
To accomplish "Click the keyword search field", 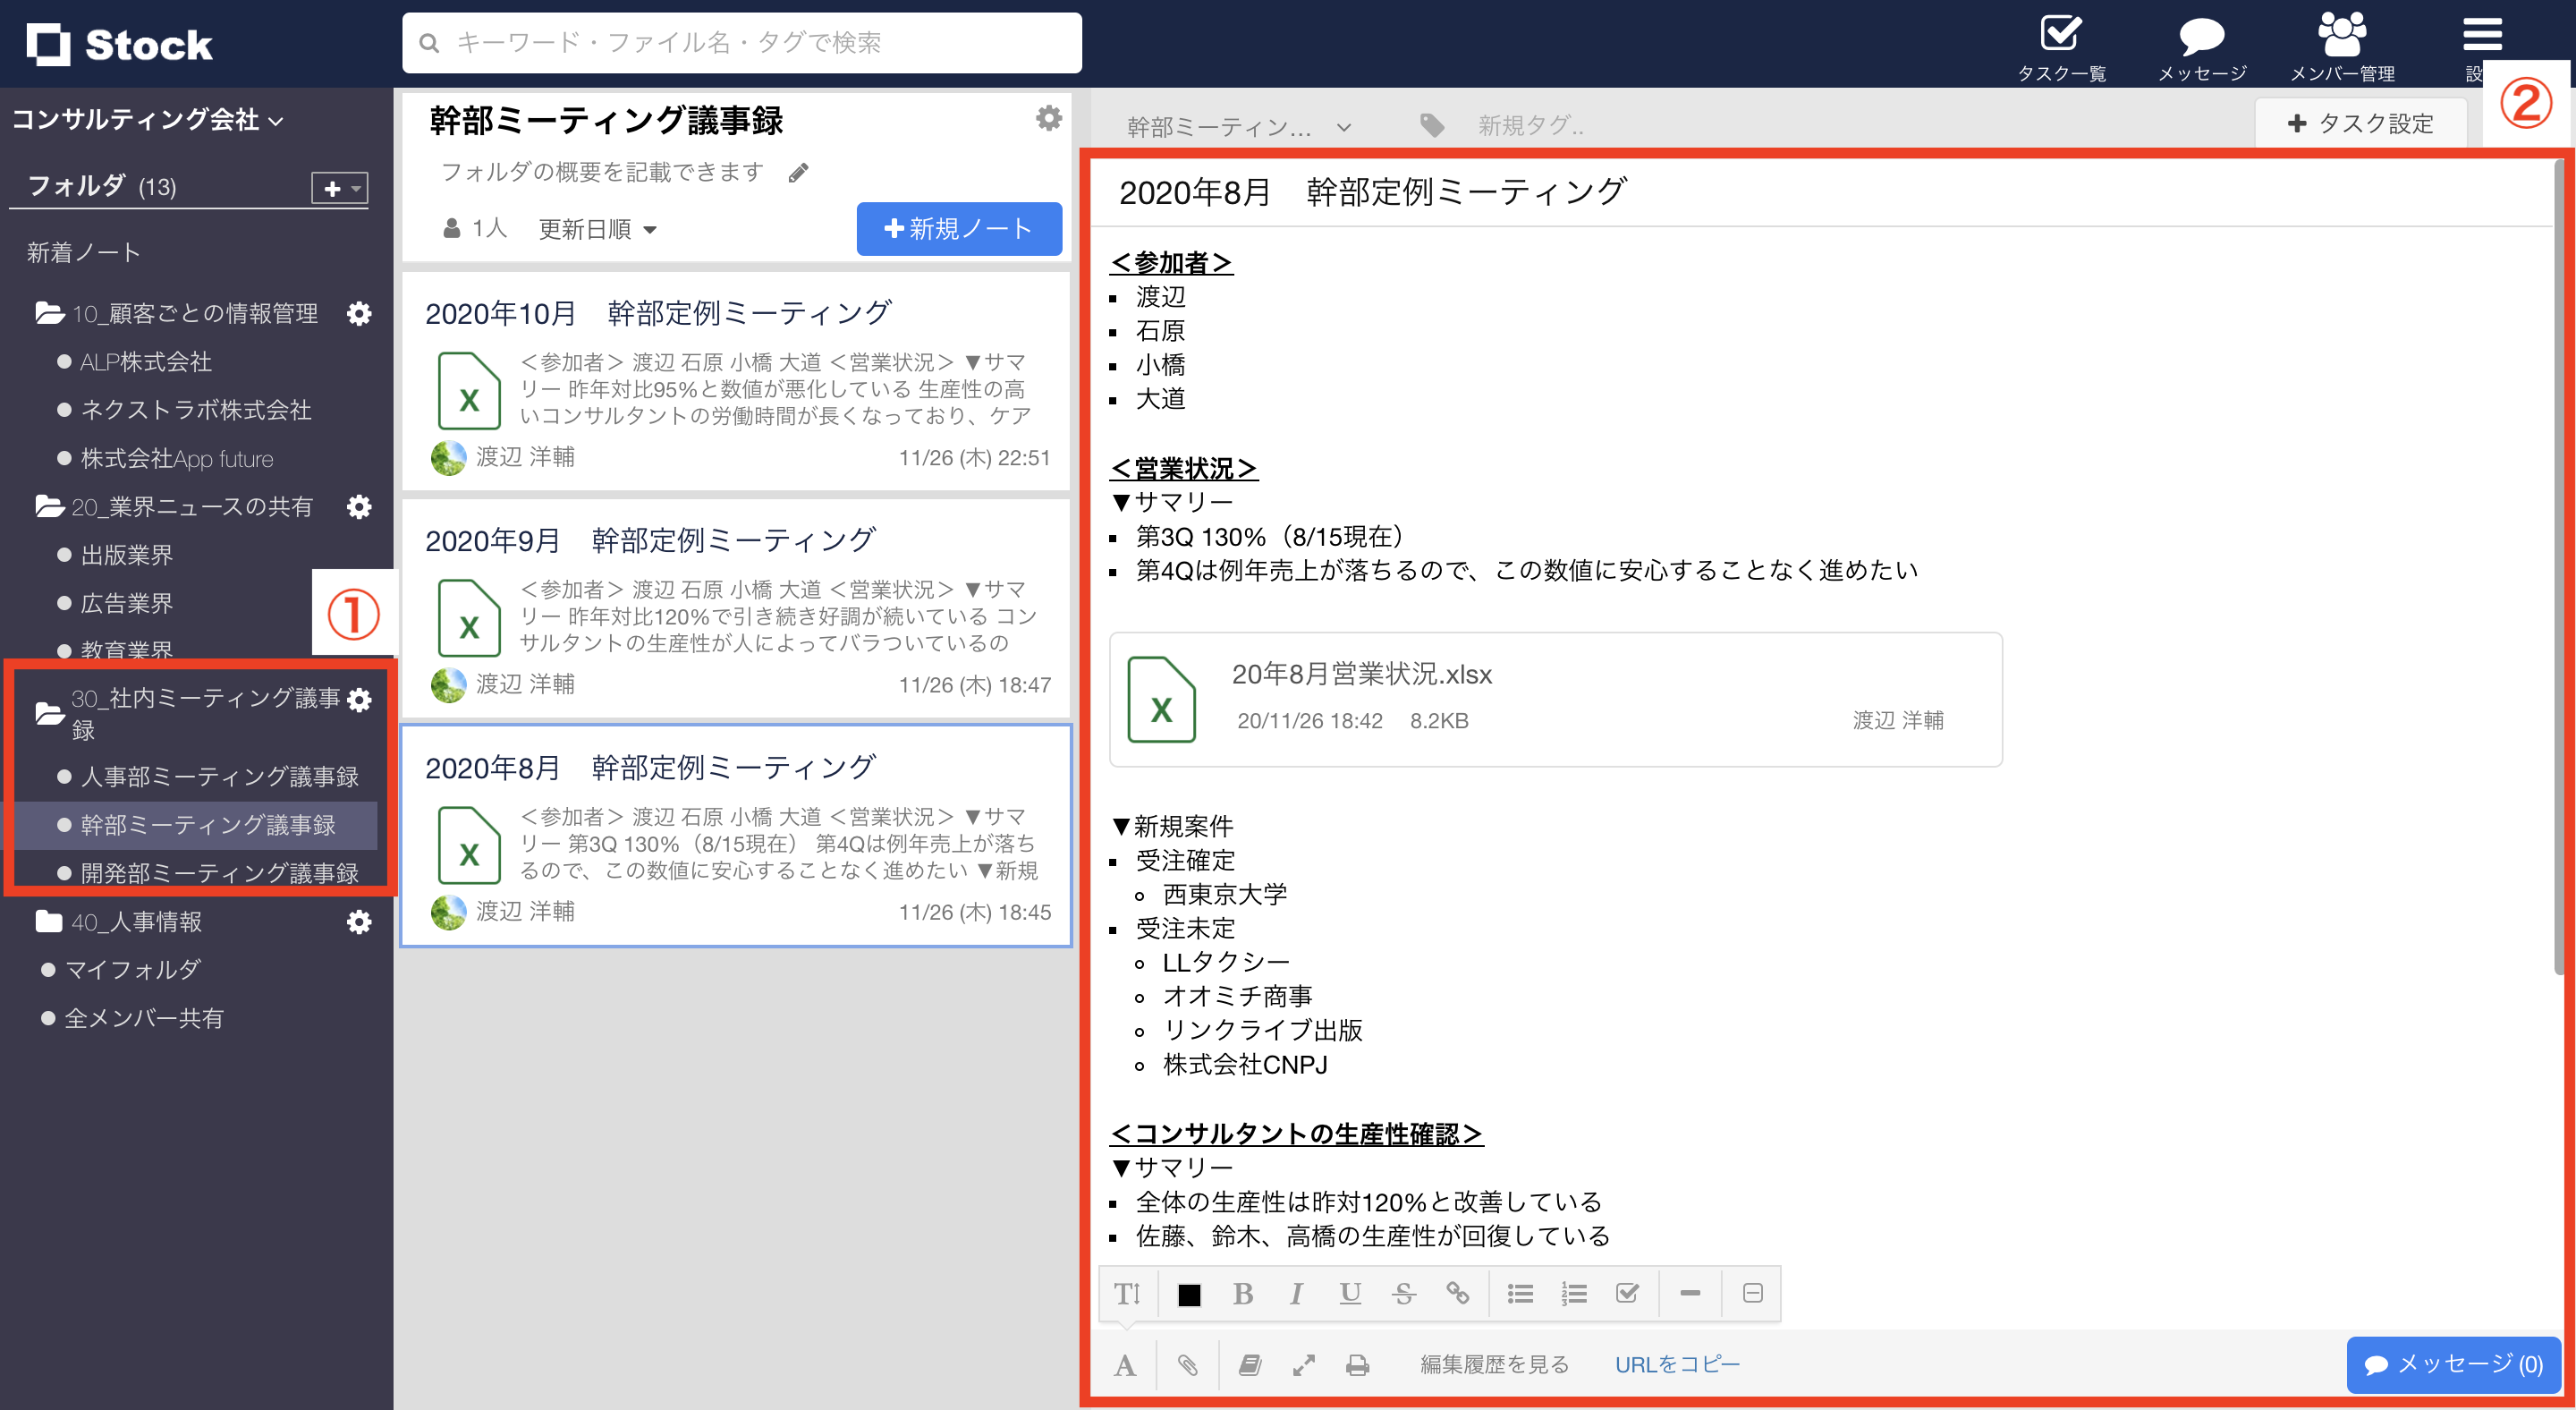I will tap(742, 43).
